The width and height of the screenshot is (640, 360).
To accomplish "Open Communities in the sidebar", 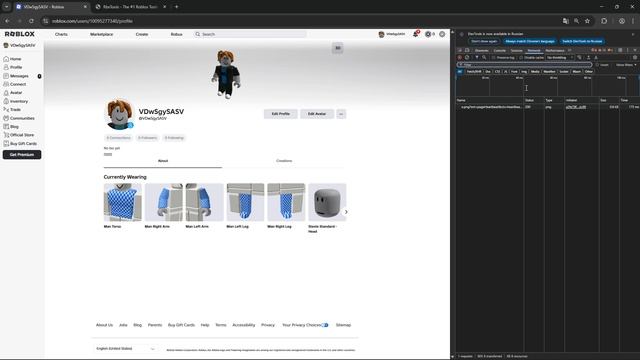I will [19, 118].
